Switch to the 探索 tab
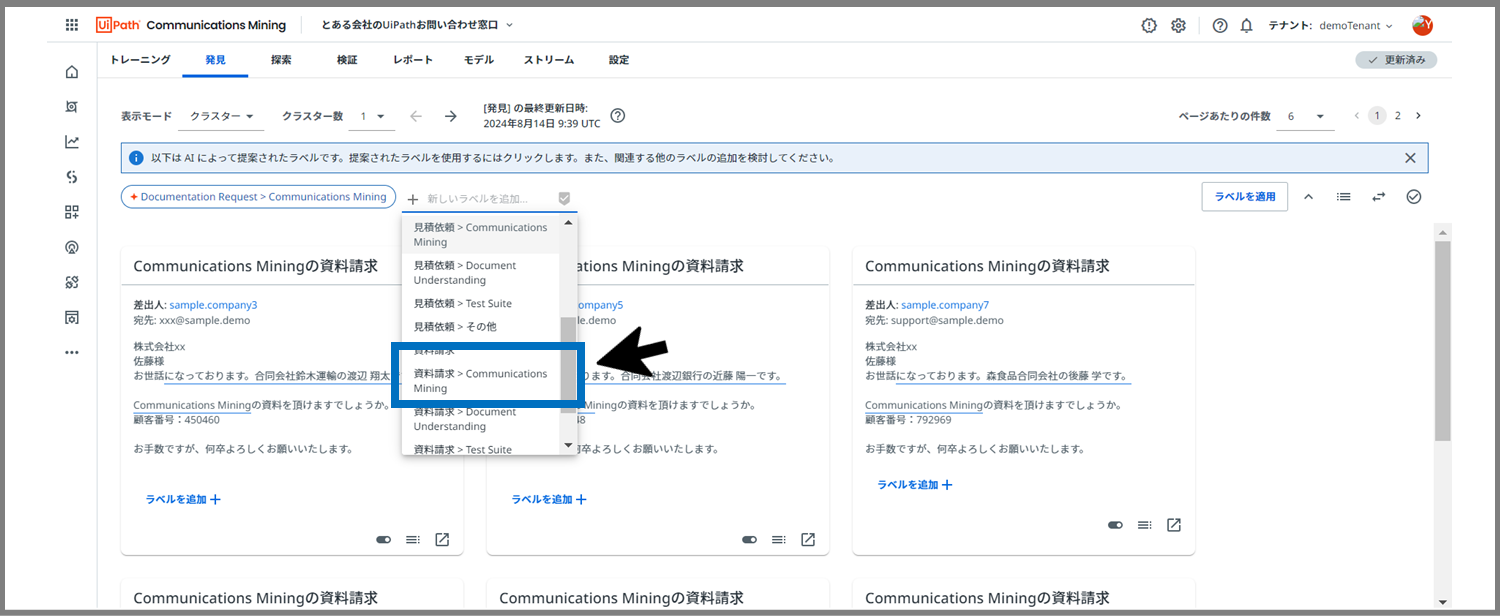The image size is (1500, 616). click(x=281, y=60)
